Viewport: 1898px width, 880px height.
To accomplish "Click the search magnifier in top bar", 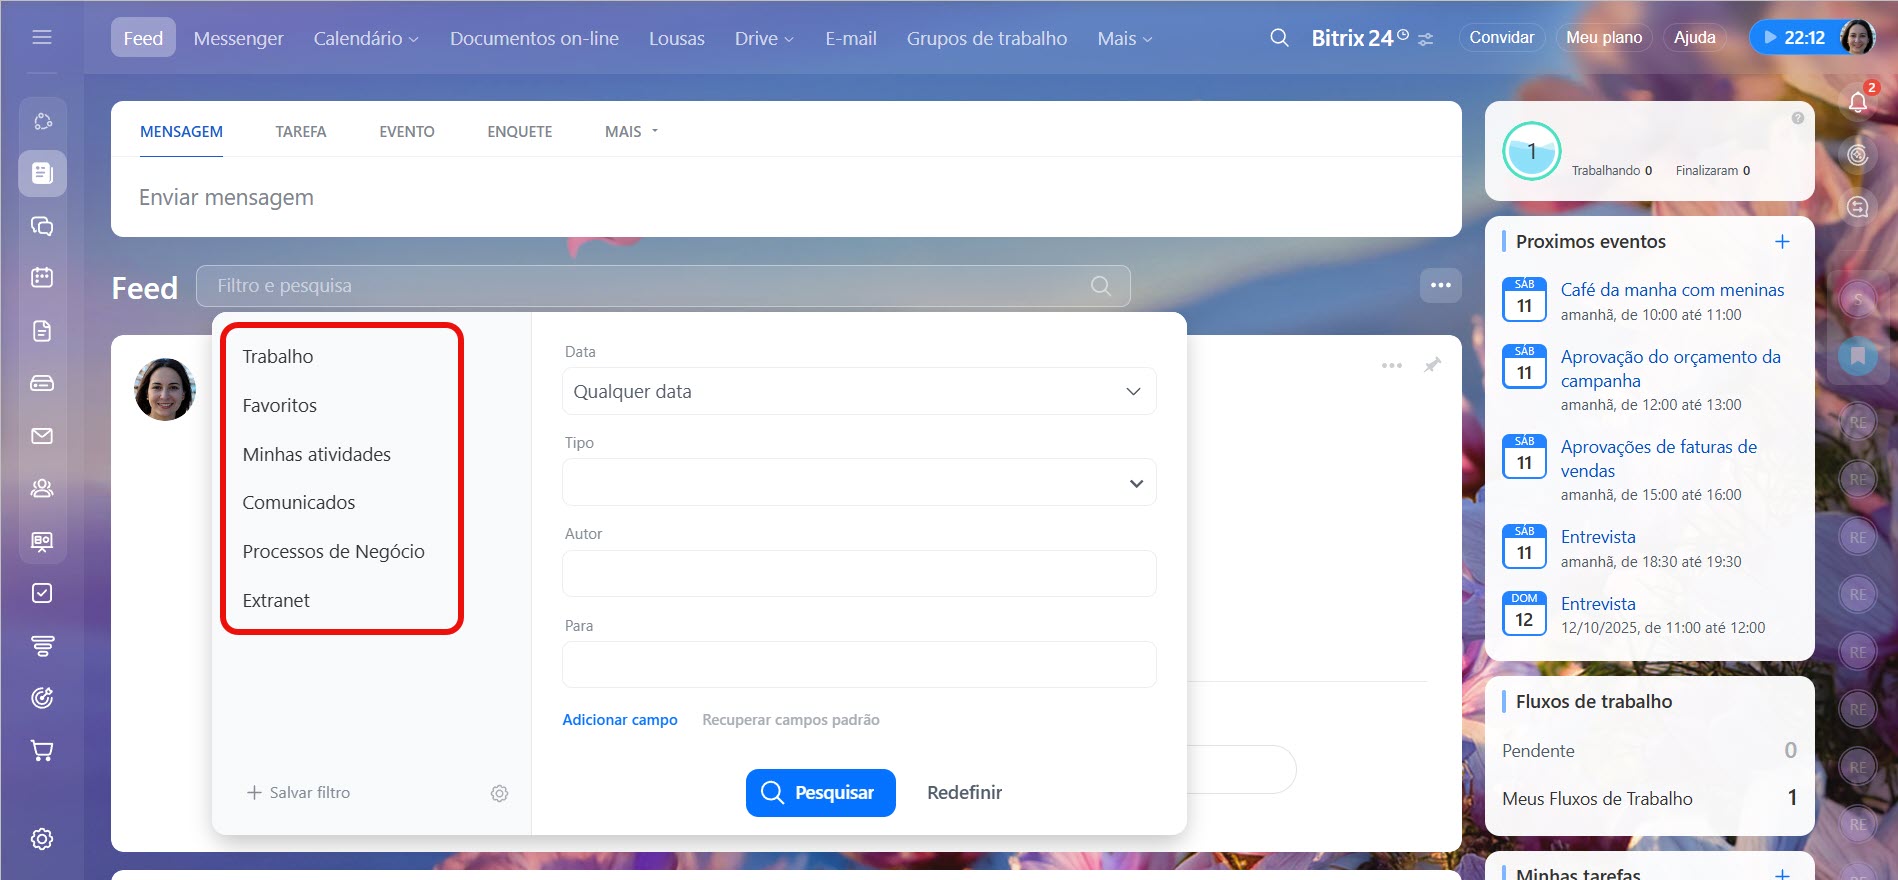I will (x=1279, y=38).
